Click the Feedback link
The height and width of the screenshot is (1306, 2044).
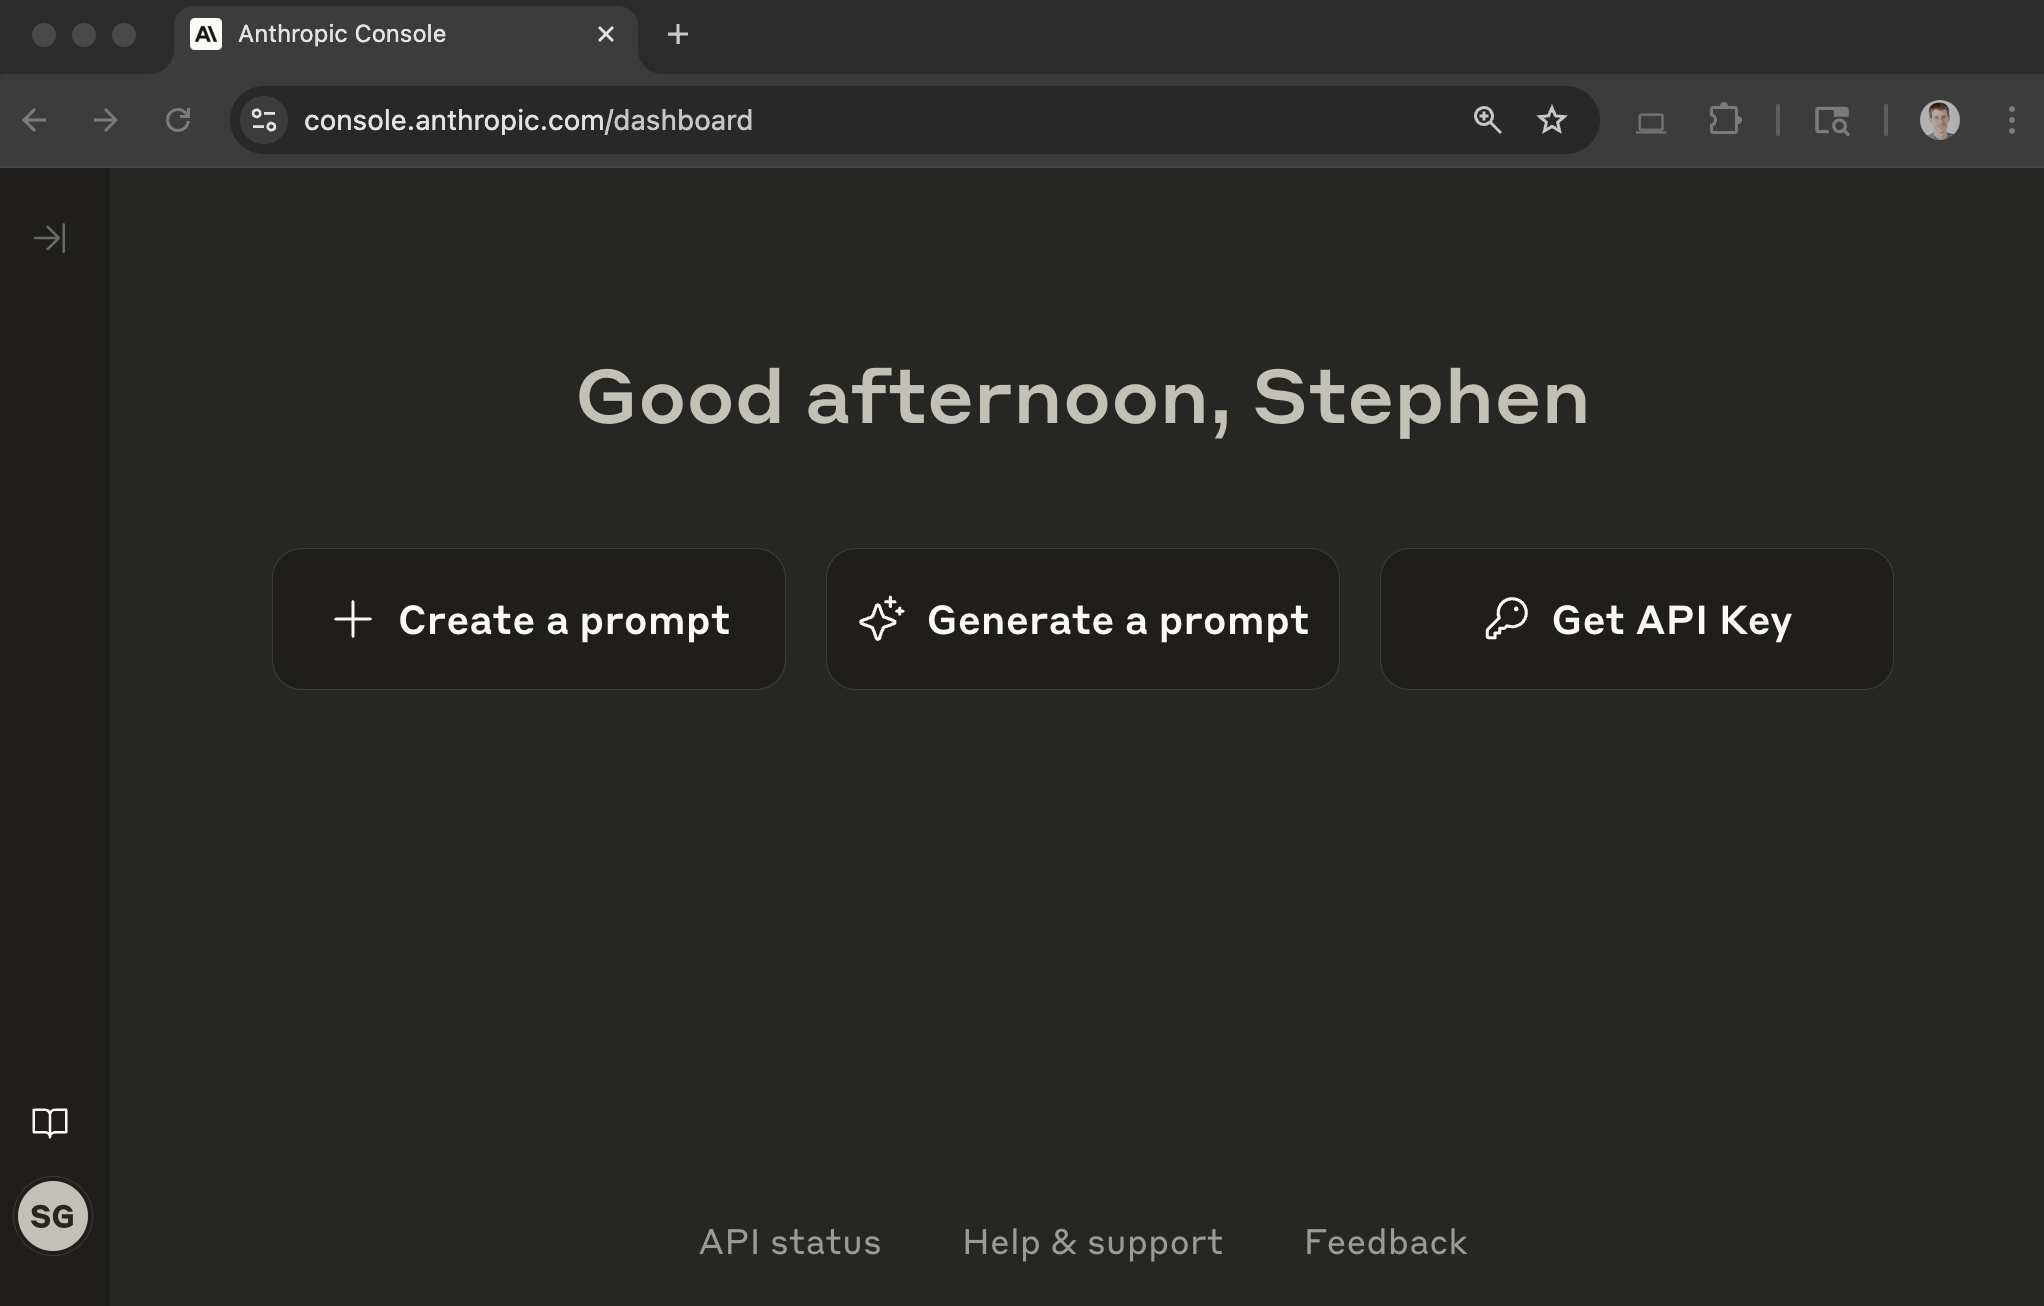[x=1386, y=1242]
